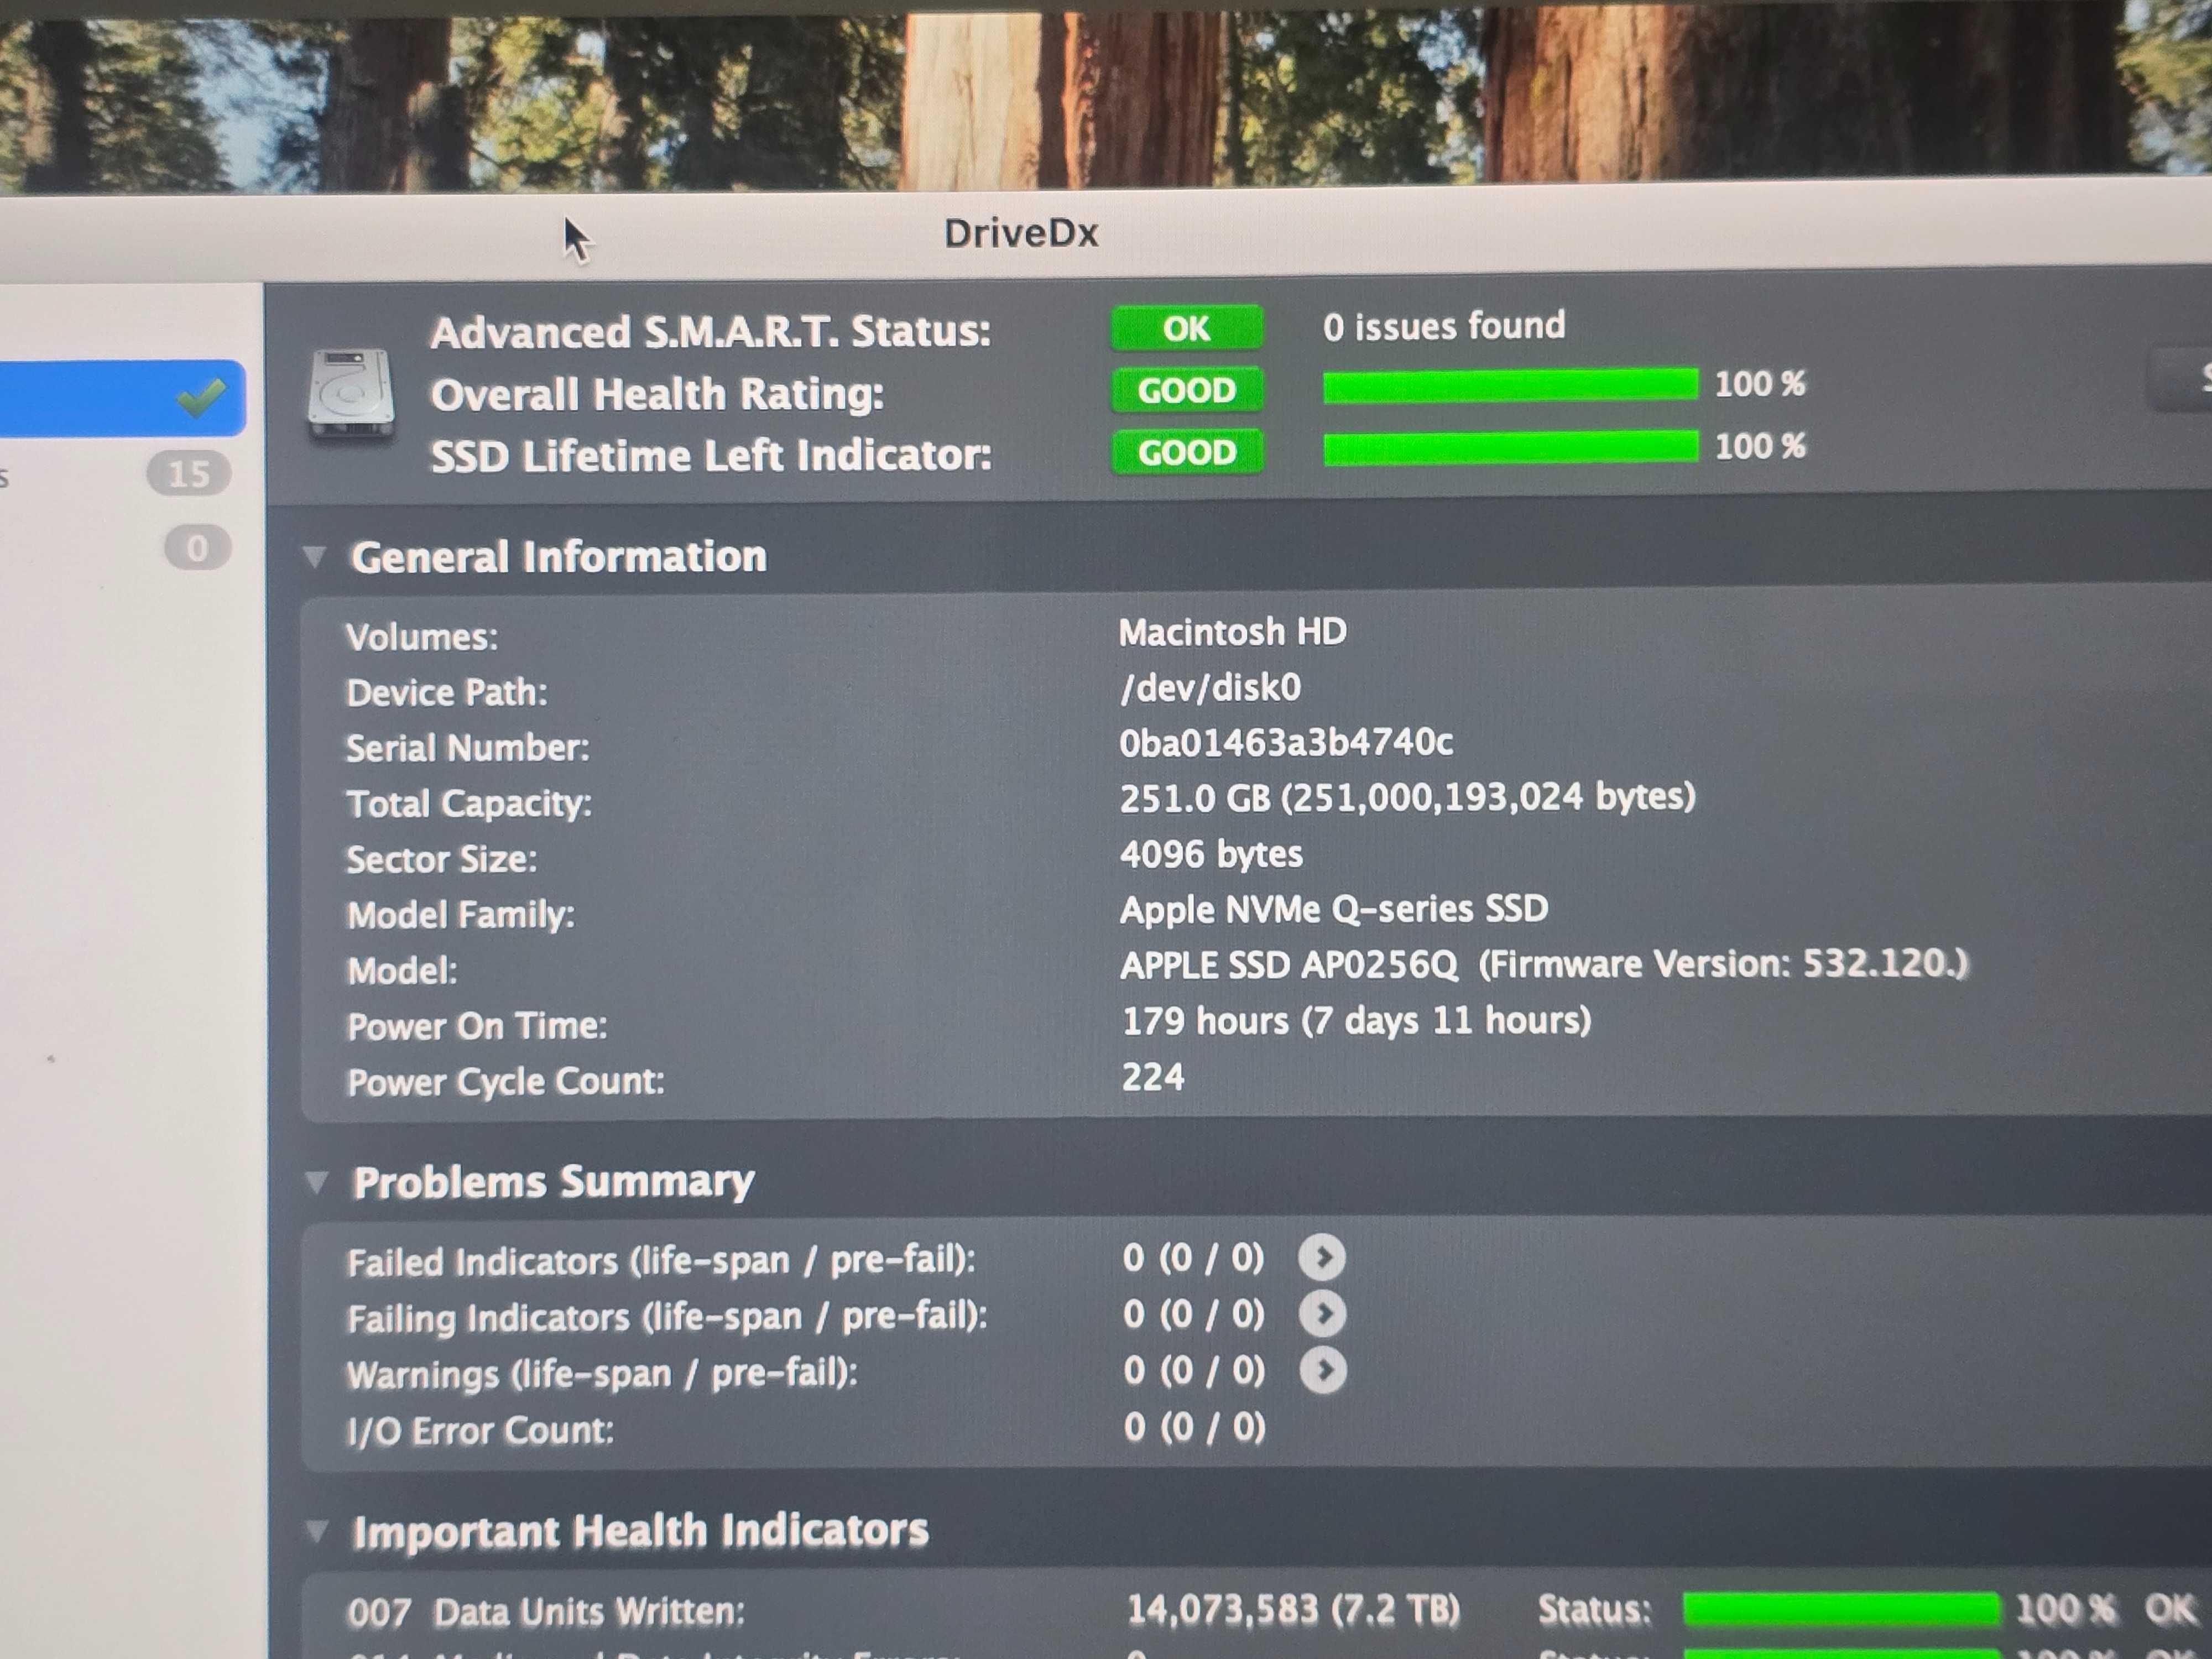2212x1659 pixels.
Task: Click the '4096 bytes' sector size value
Action: click(1211, 854)
